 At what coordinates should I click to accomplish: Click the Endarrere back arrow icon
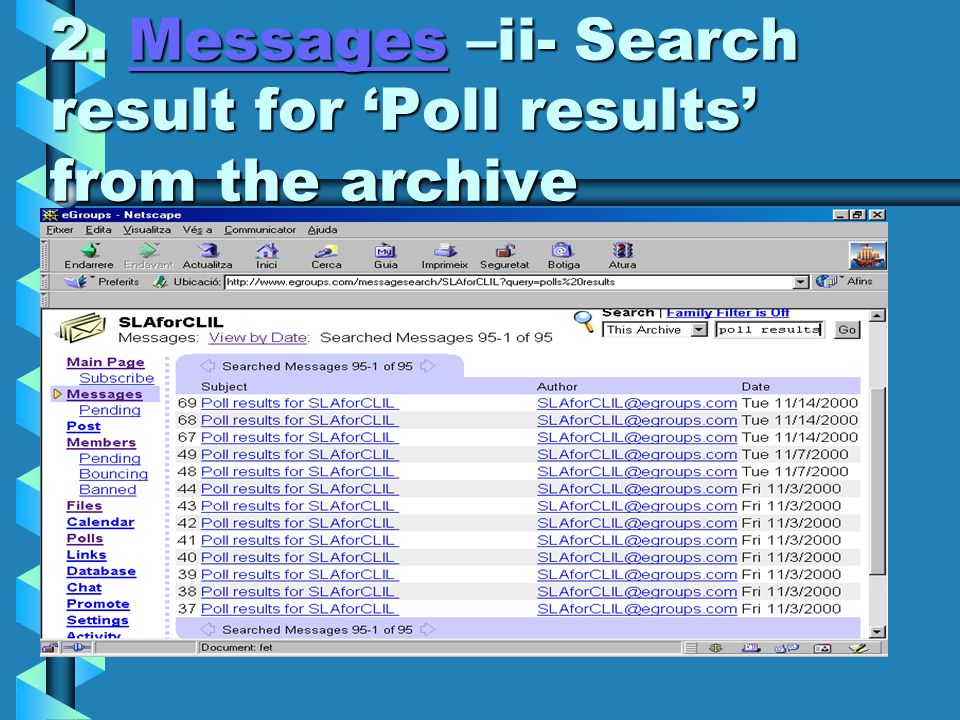(90, 250)
